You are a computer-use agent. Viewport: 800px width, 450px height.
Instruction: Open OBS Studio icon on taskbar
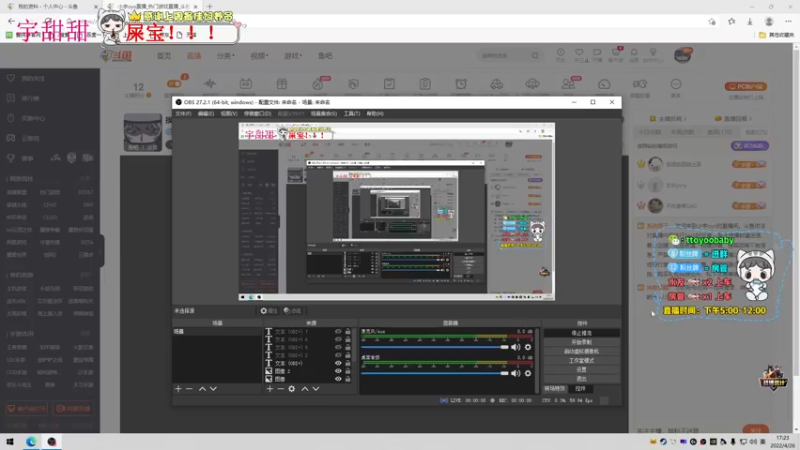(x=52, y=442)
